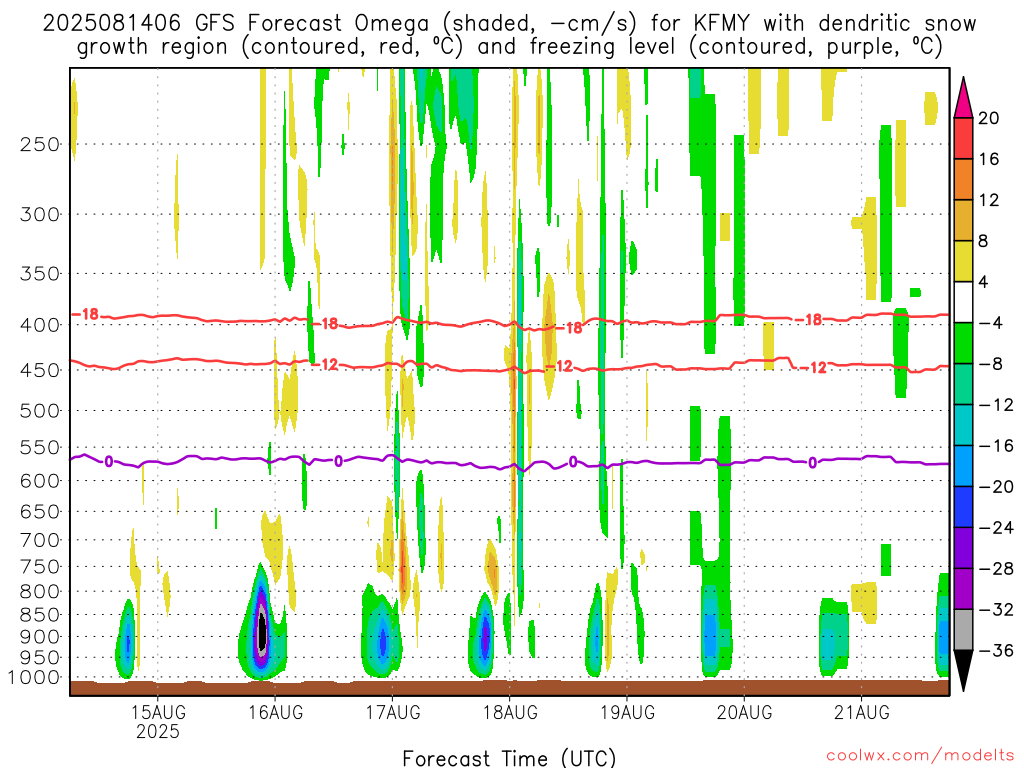This screenshot has height=768, width=1024.
Task: Click the red -18 contour label near 20AUG
Action: coord(808,319)
